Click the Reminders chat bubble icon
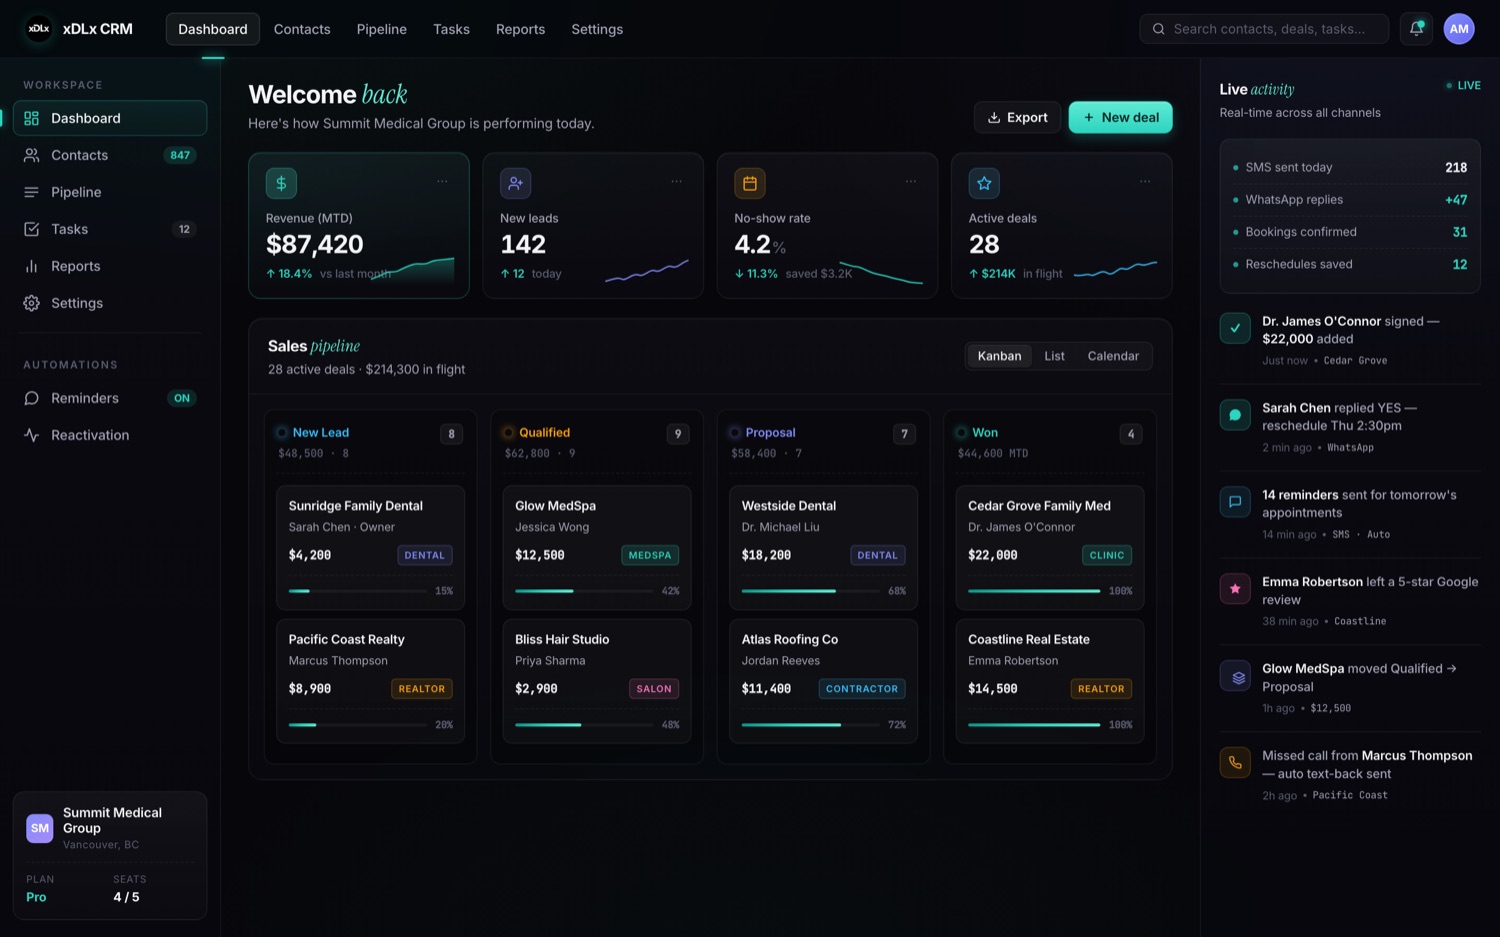 pyautogui.click(x=32, y=398)
